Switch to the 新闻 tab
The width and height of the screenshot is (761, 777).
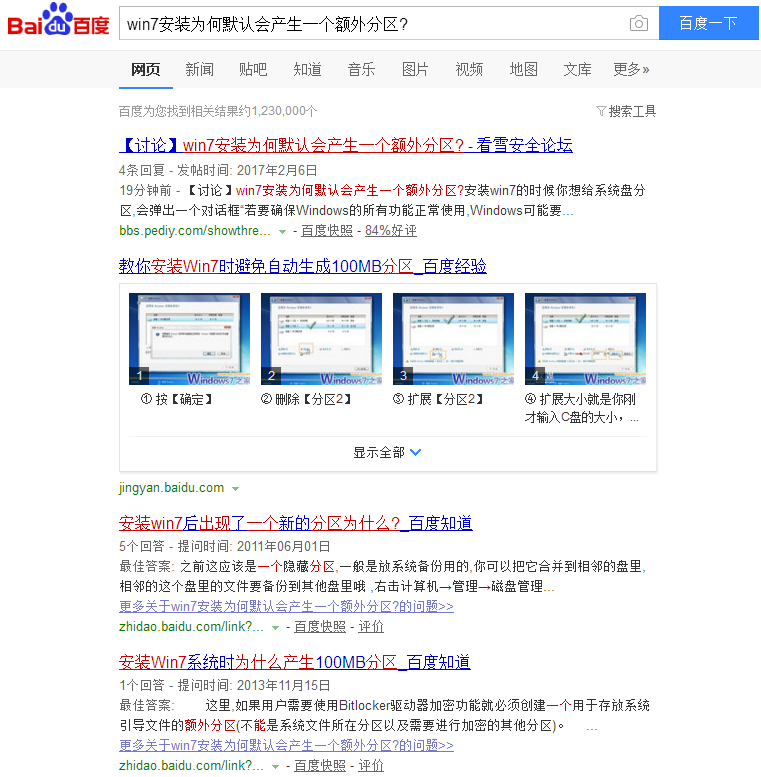click(200, 69)
